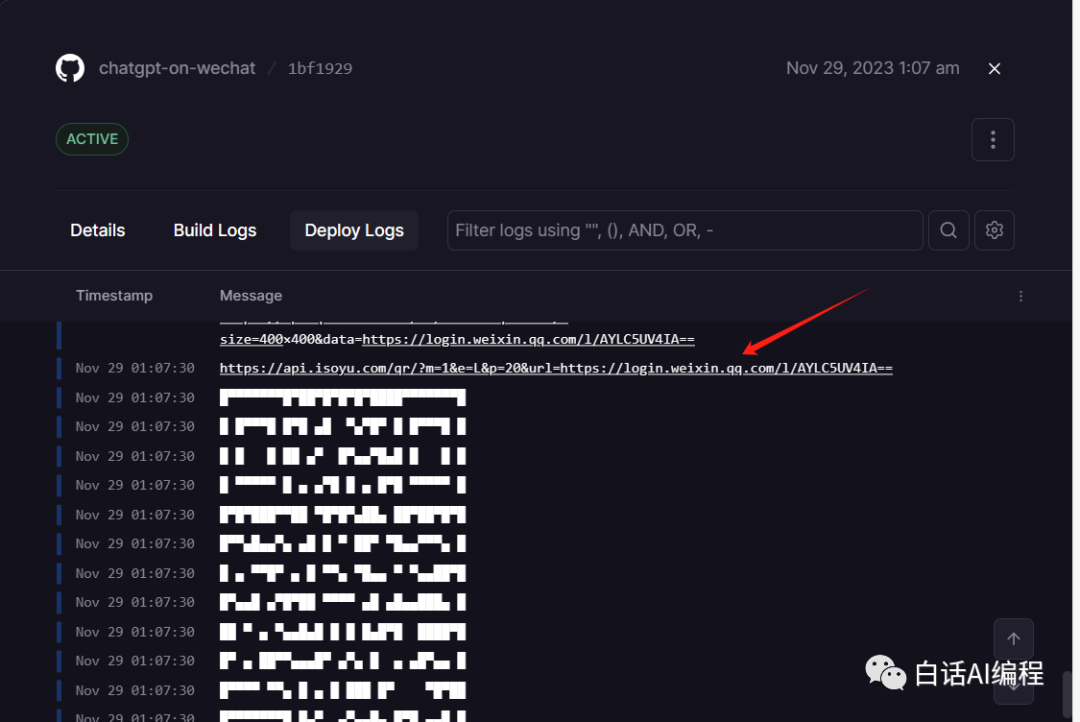Click the log search magnifier icon

tap(948, 230)
